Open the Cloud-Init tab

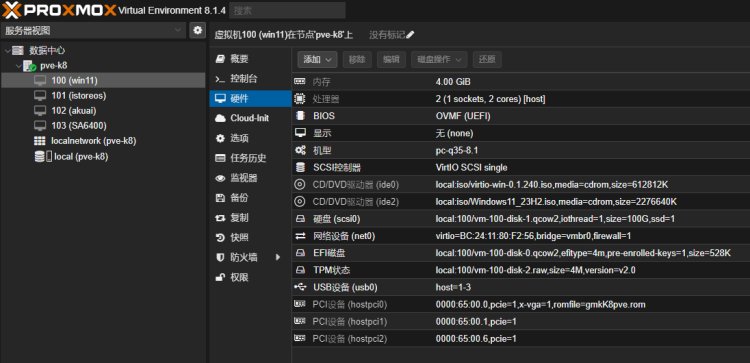click(x=251, y=118)
